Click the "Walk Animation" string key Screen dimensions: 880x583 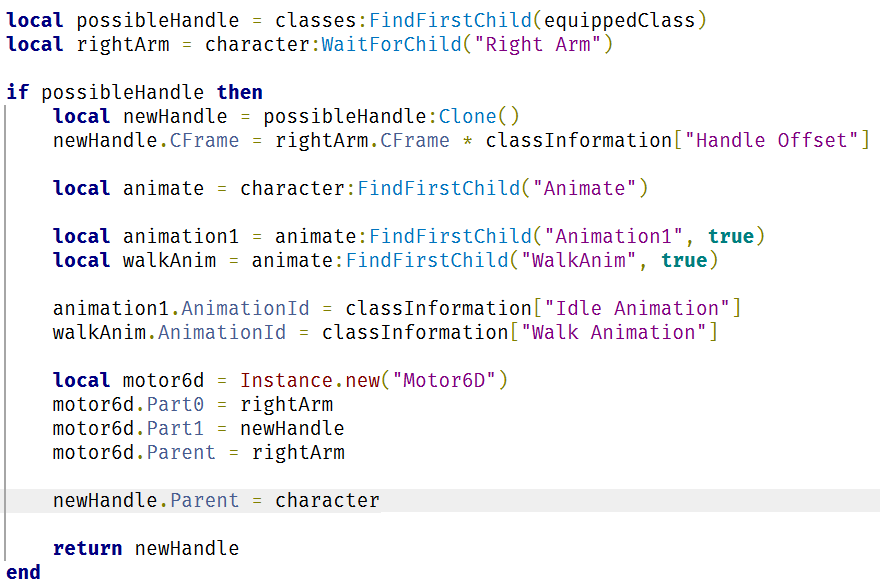click(613, 332)
